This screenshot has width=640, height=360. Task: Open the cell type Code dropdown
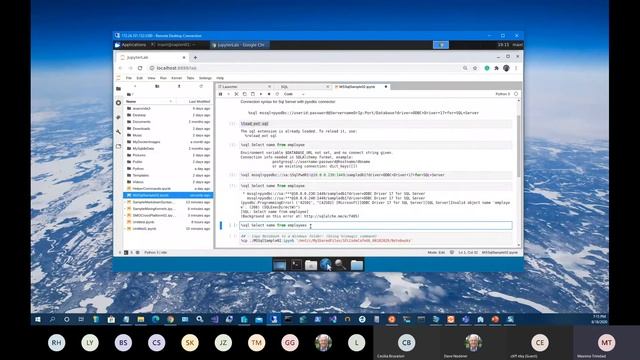tap(294, 94)
